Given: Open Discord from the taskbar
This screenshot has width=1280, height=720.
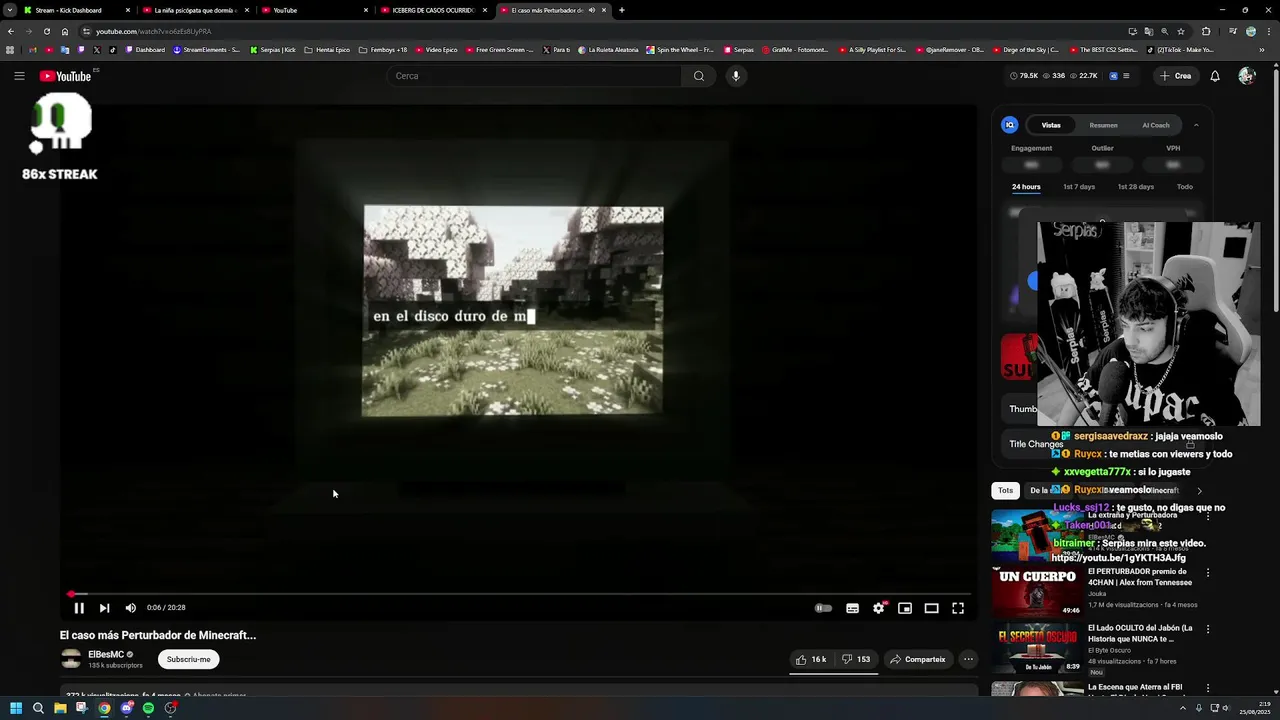Looking at the screenshot, I should pyautogui.click(x=126, y=708).
